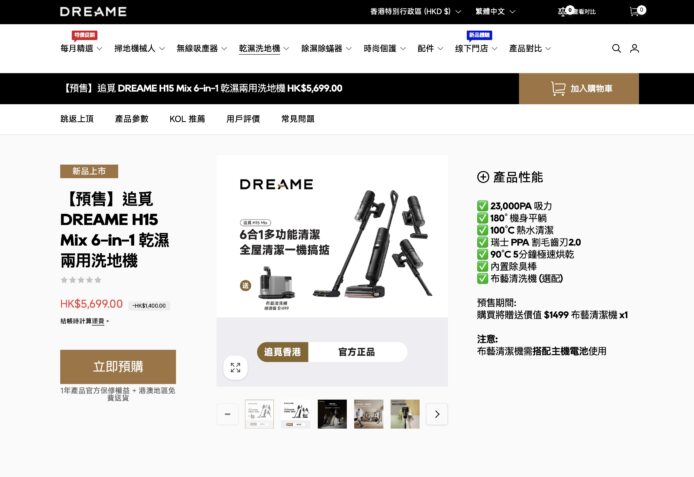The width and height of the screenshot is (694, 477).
Task: Open the 繁體中文 language dropdown
Action: 496,12
